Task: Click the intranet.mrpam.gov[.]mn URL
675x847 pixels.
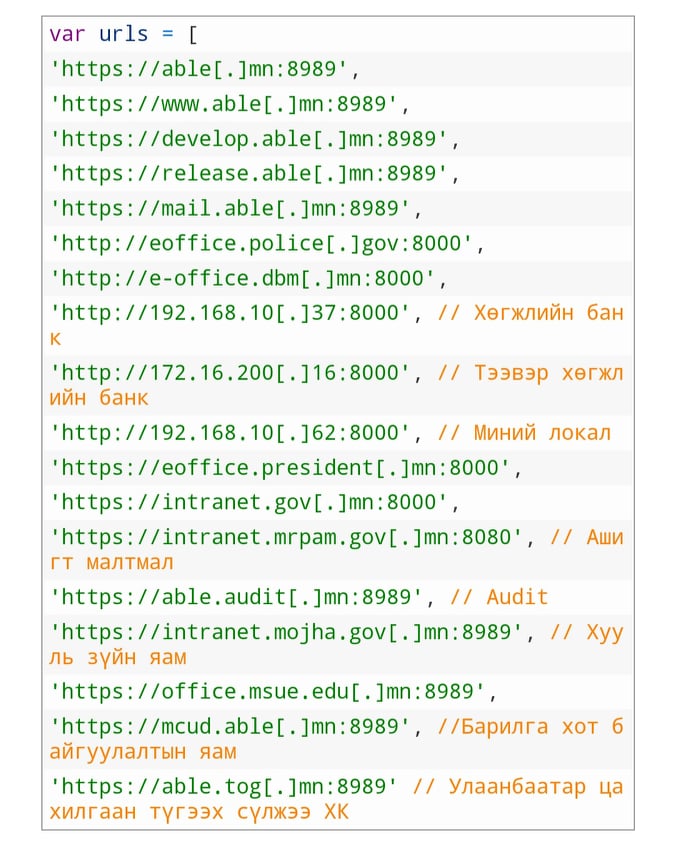Action: tap(286, 537)
